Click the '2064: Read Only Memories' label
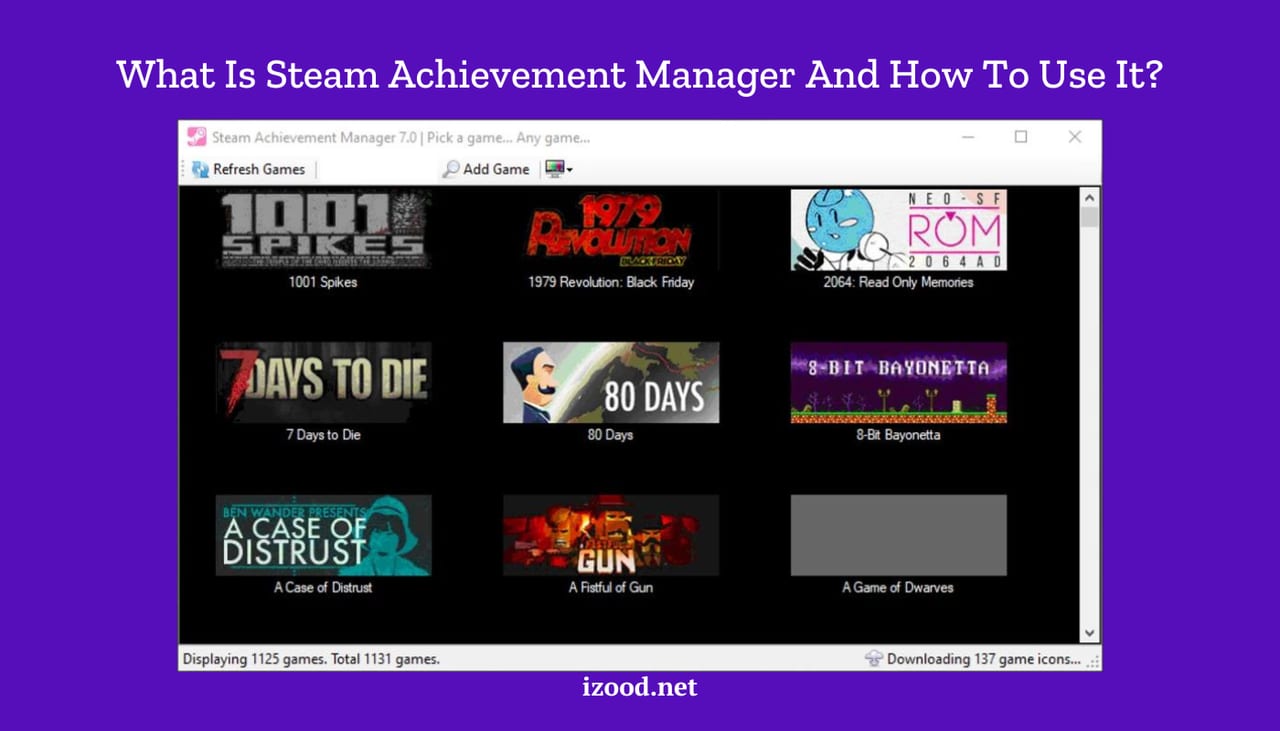1280x731 pixels. coord(898,282)
